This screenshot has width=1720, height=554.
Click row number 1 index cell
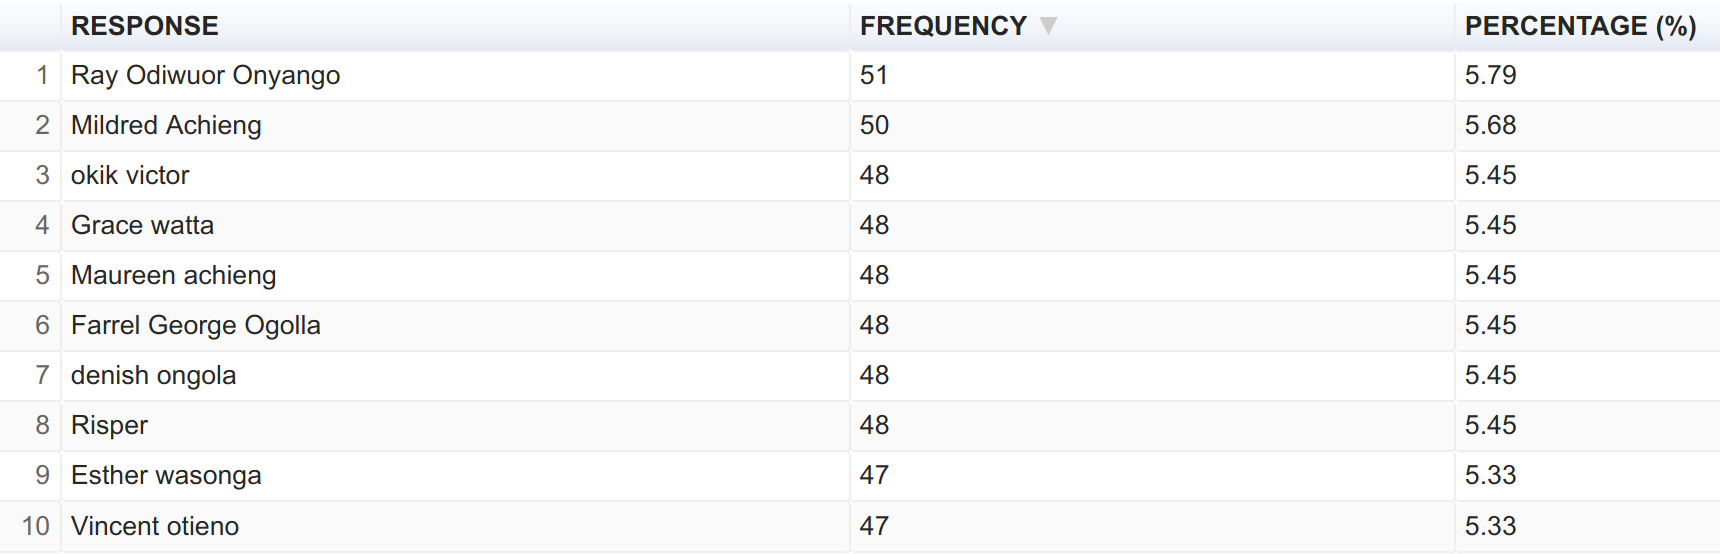point(42,76)
